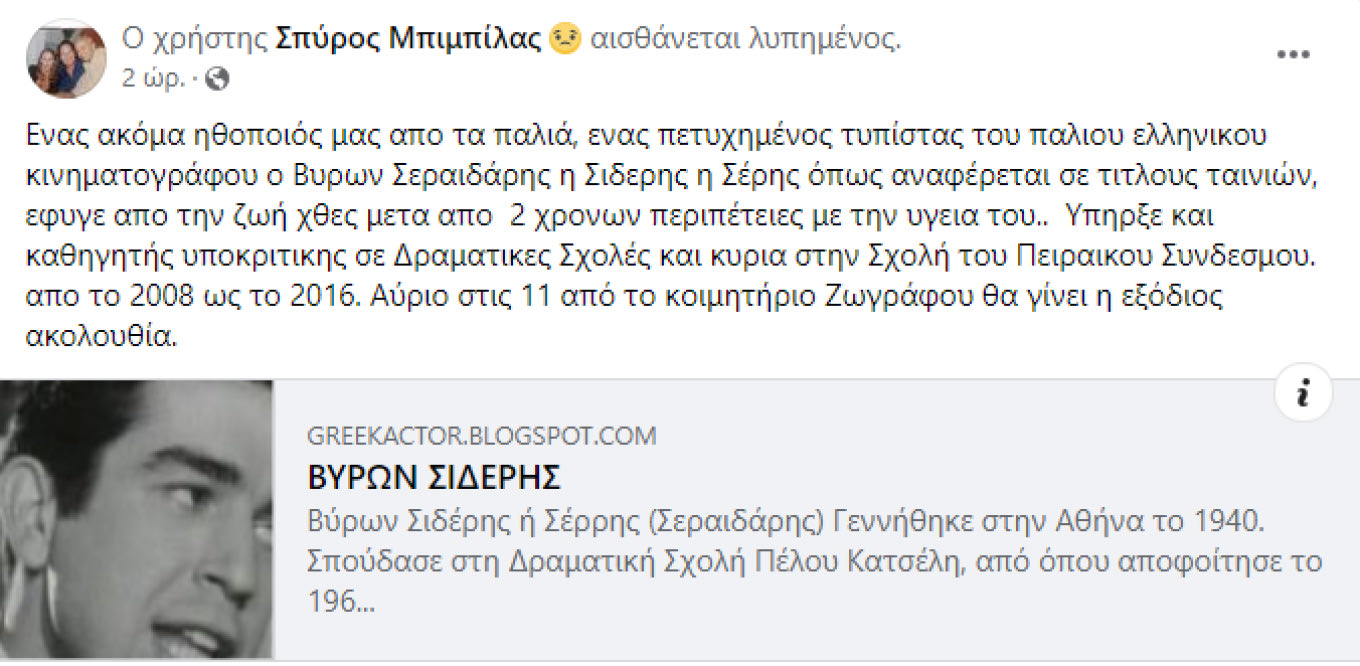This screenshot has height=666, width=1360.
Task: Click the globe public audience icon
Action: pyautogui.click(x=217, y=79)
